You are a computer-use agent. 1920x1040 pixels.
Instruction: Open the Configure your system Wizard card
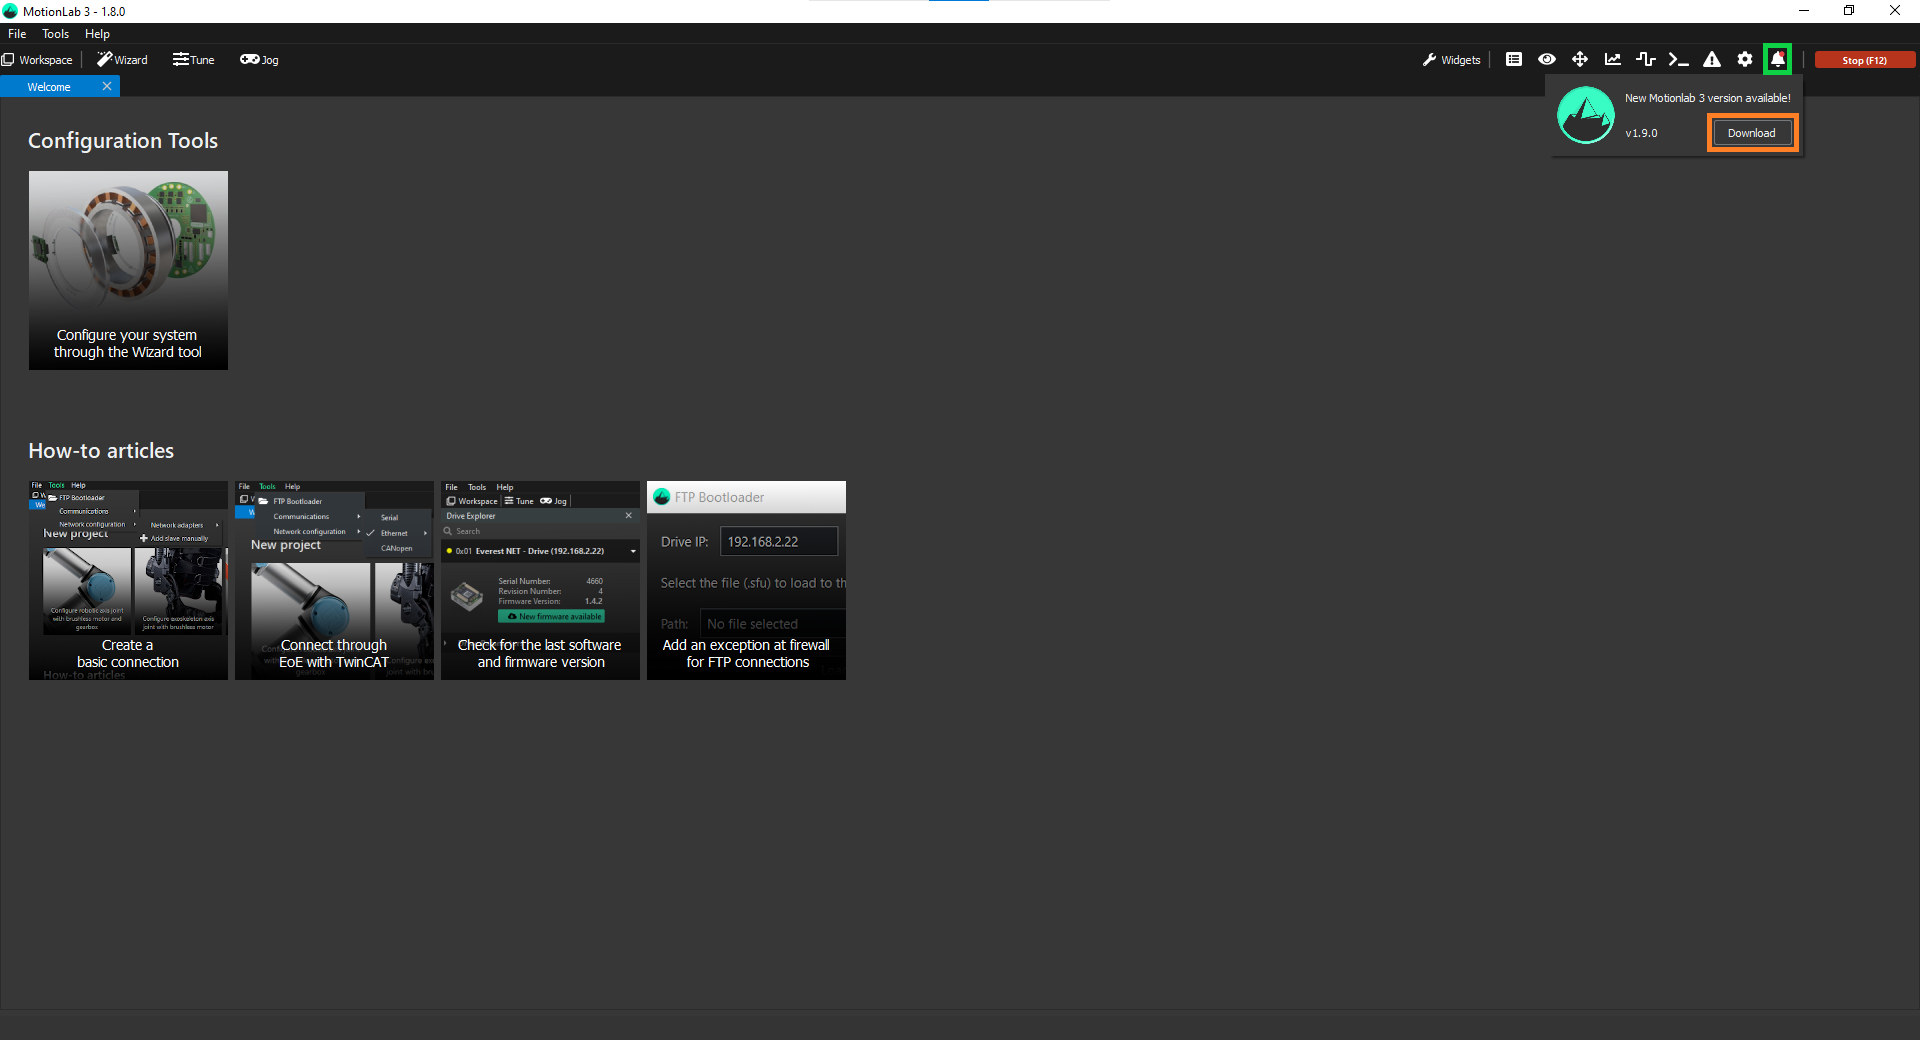point(128,270)
